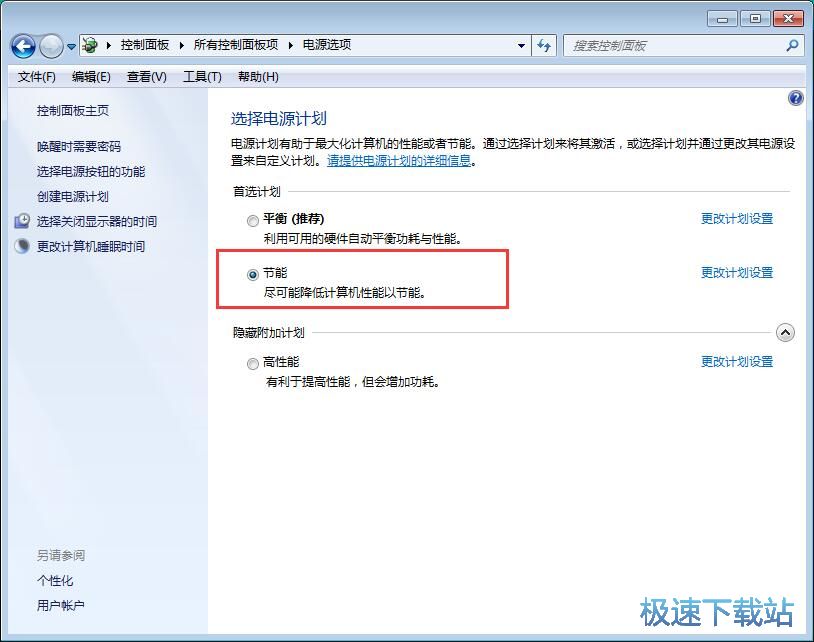
Task: Click 尽可能降低计算机性能以节能 description
Action: pyautogui.click(x=345, y=293)
